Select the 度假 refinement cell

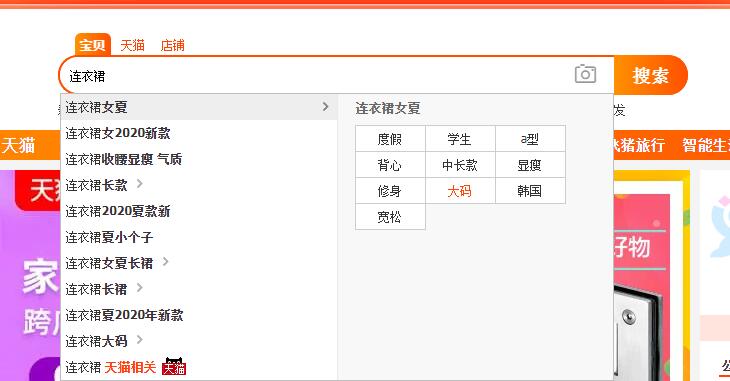(390, 139)
